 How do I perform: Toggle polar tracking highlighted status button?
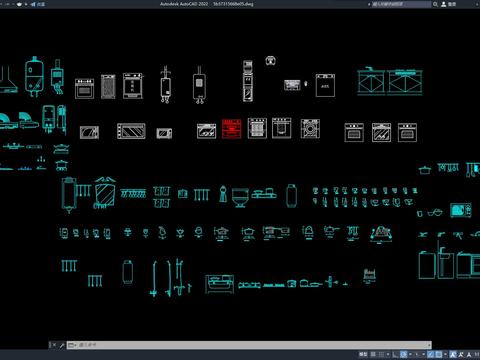pos(403,354)
